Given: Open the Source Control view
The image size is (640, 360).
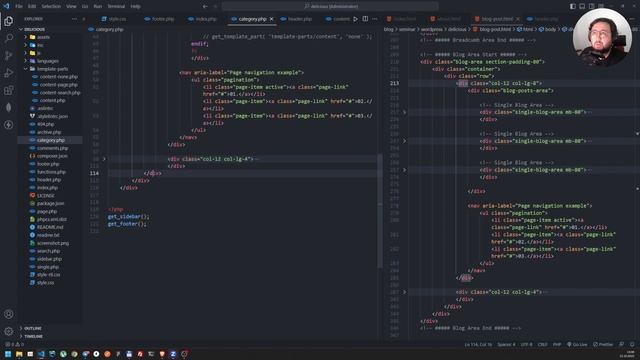Looking at the screenshot, I should tap(8, 56).
